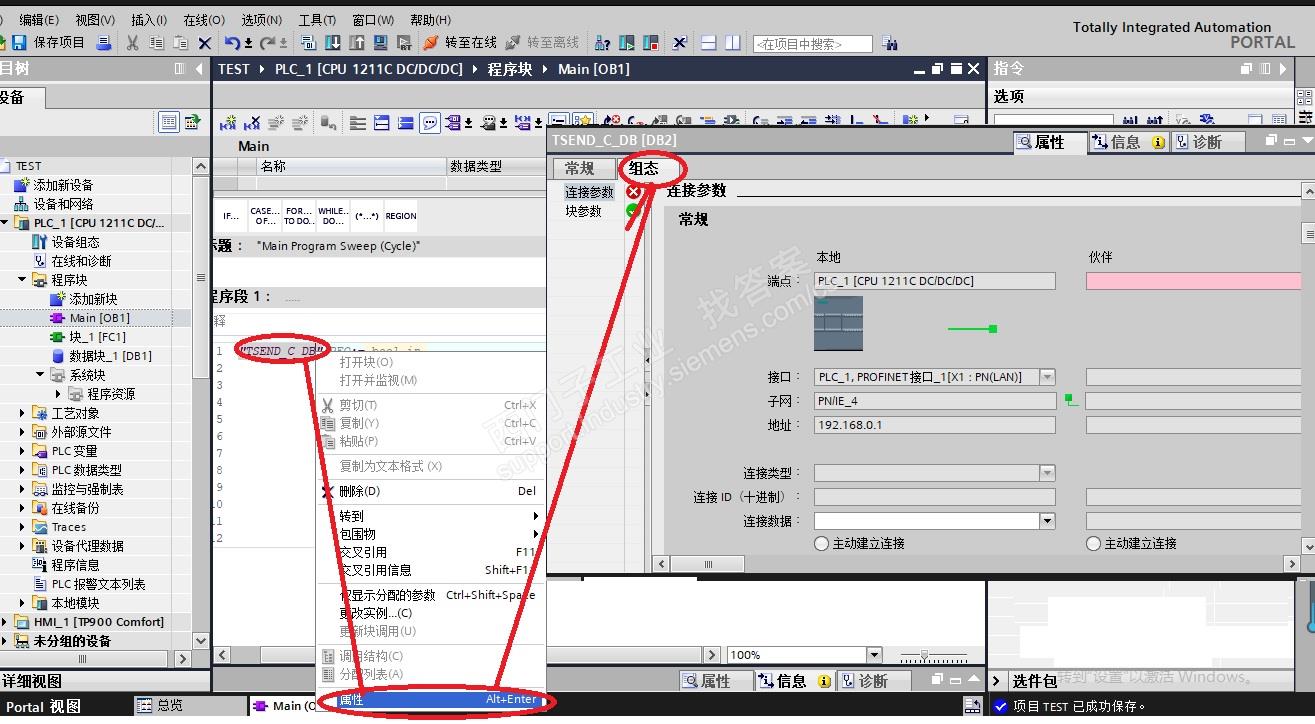Click the download to device icon
The image size is (1315, 724).
click(x=332, y=43)
